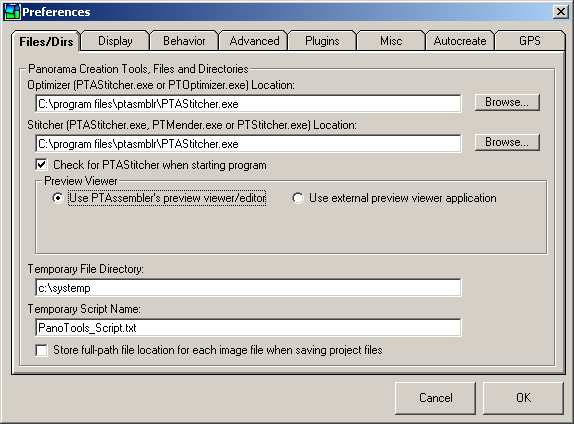Click the Optimizer location path field
Screen dimensions: 574x424
[x=248, y=104]
